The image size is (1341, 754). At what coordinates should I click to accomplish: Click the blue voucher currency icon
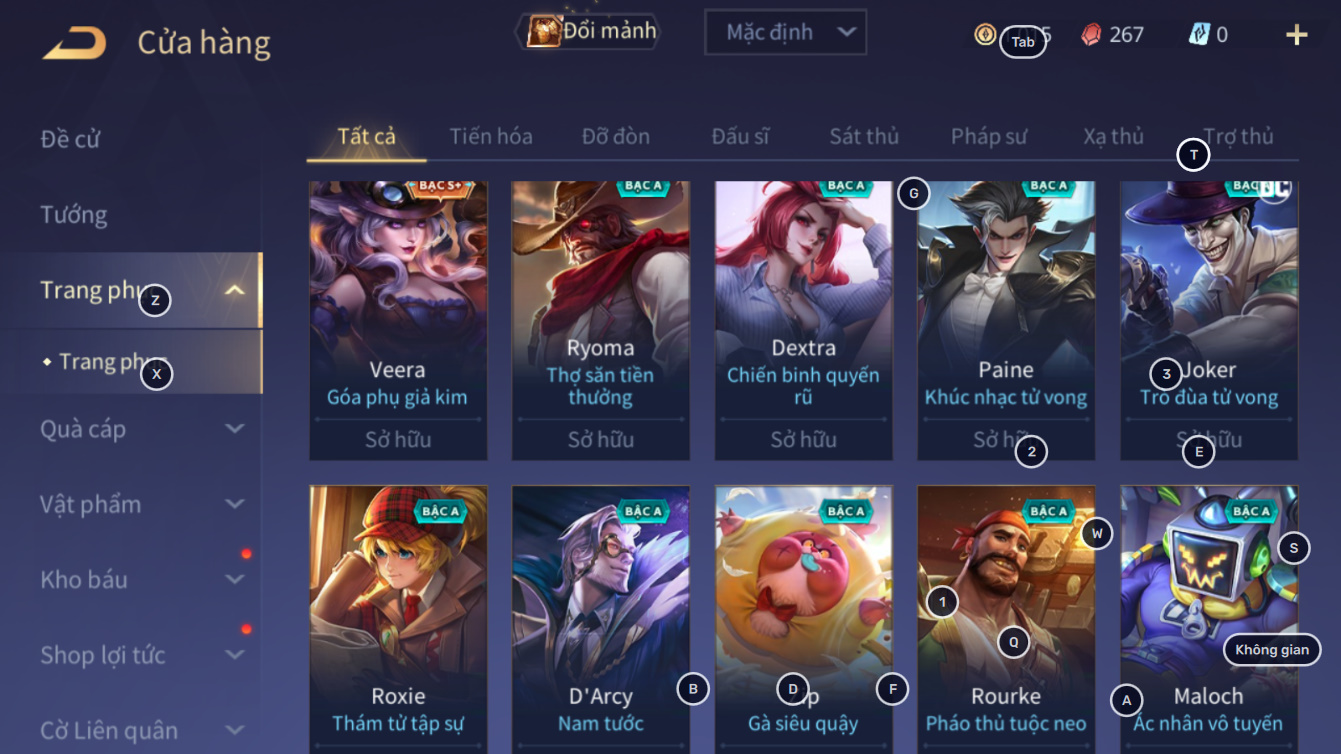pos(1199,34)
